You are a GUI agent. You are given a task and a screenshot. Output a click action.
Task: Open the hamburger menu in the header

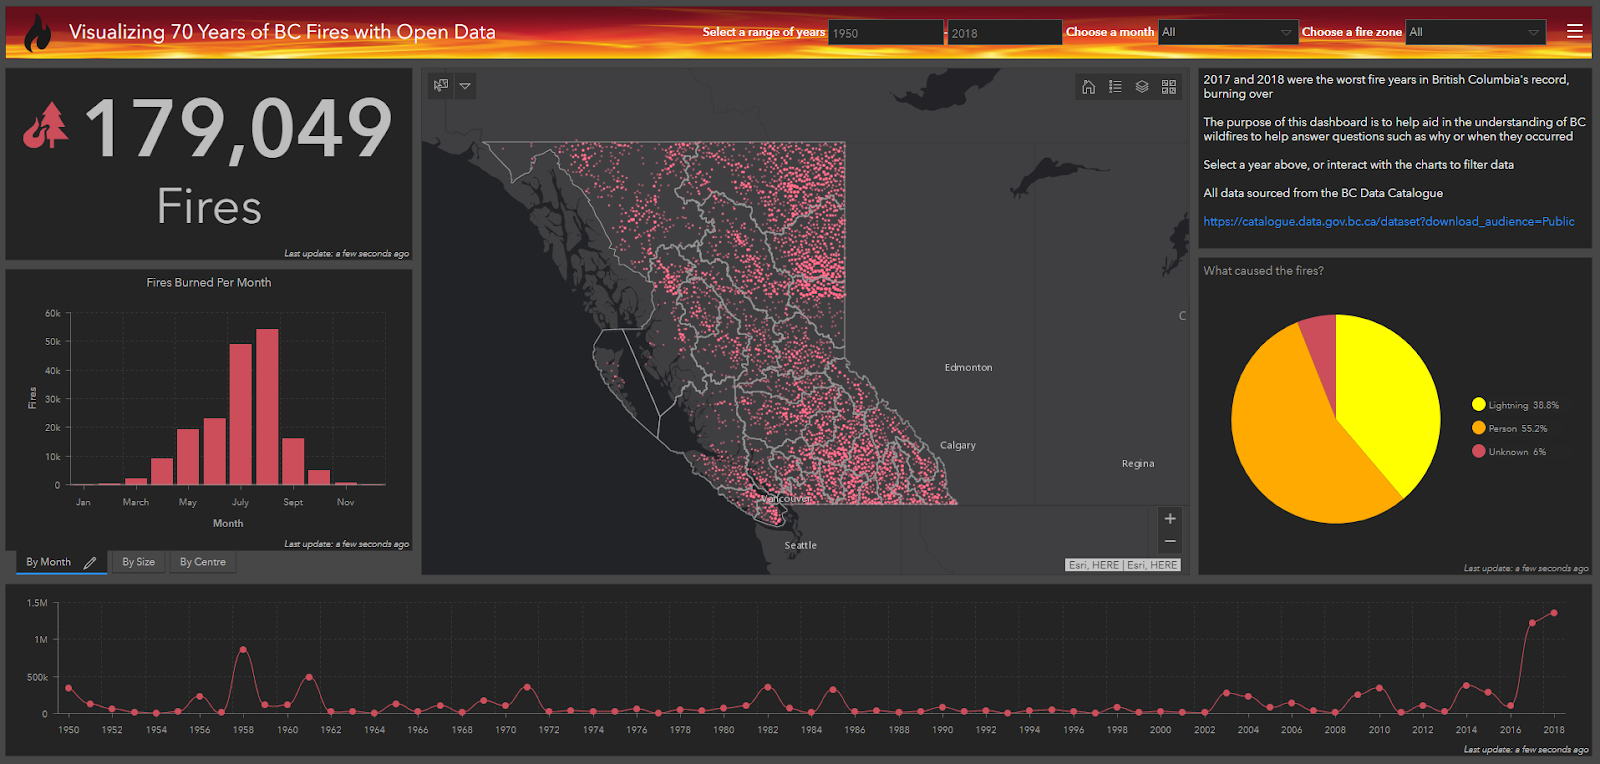click(1574, 31)
